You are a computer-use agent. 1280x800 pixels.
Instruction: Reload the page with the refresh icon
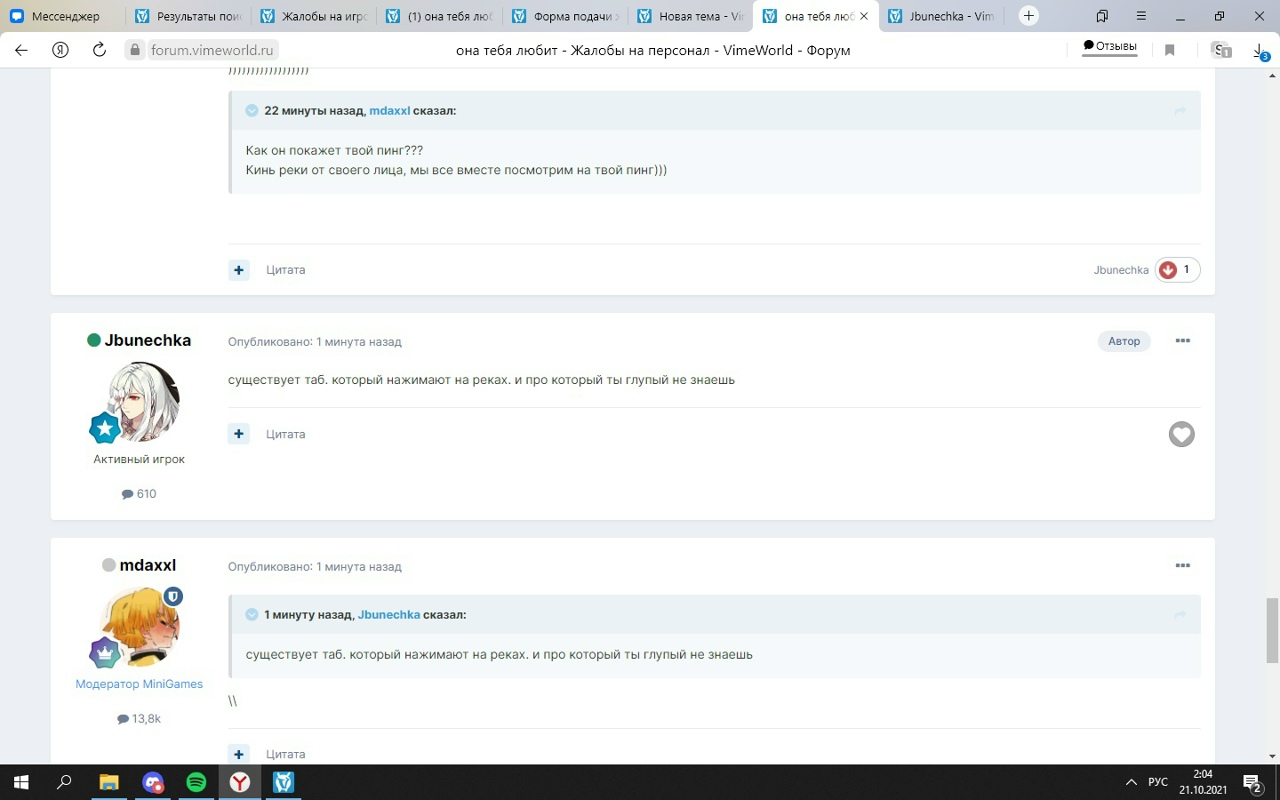pos(99,50)
